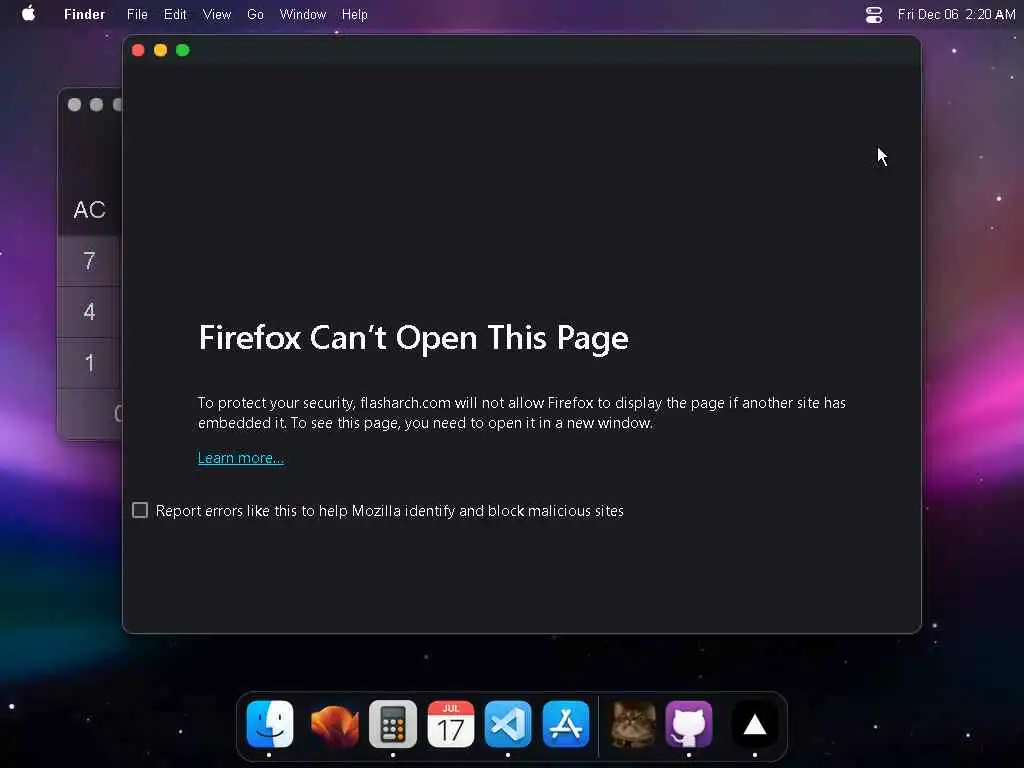Screen dimensions: 1024x768
Task: Maximize the browser window with the green button
Action: click(183, 50)
